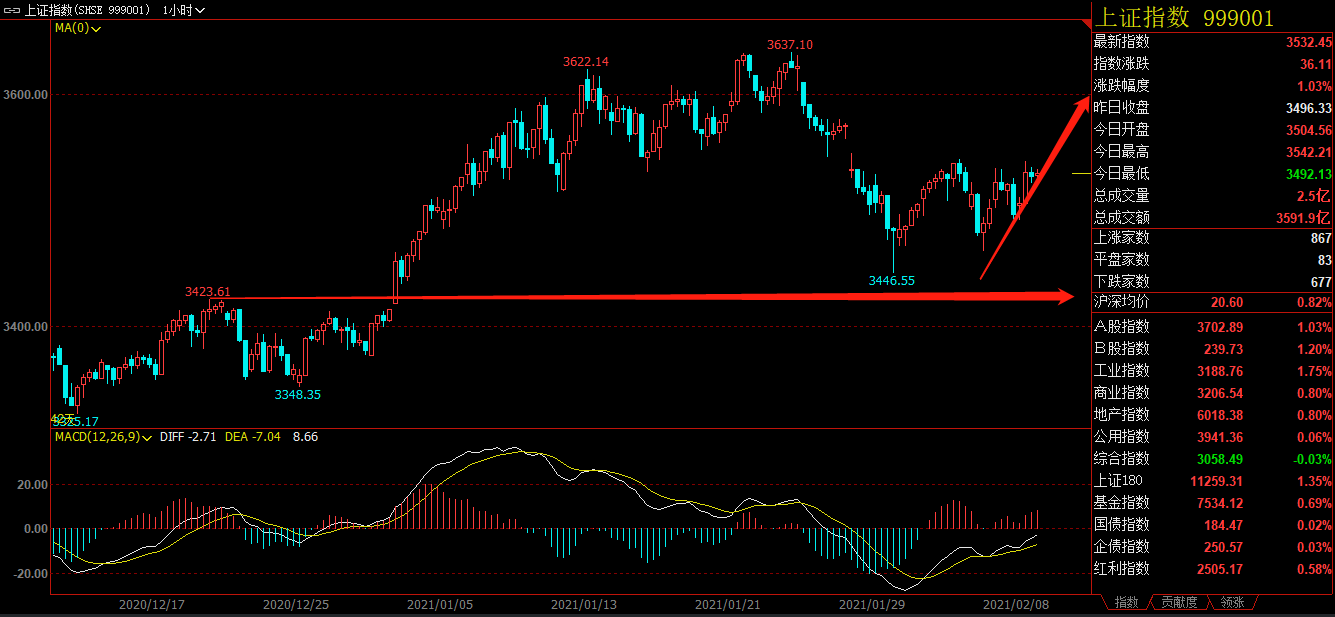Open the 1小时 timeframe dropdown
1335x617 pixels.
tap(184, 10)
